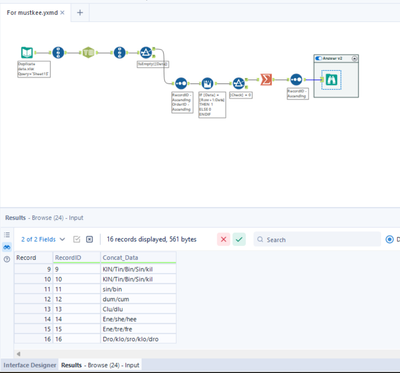Select the blue tool right after Input Data
400x373 pixels.
point(58,53)
